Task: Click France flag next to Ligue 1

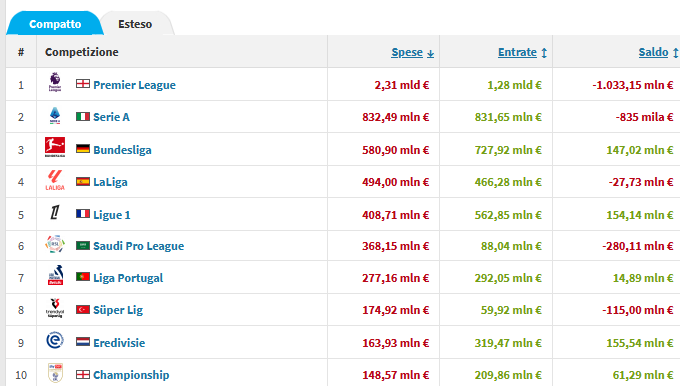Action: [x=83, y=214]
